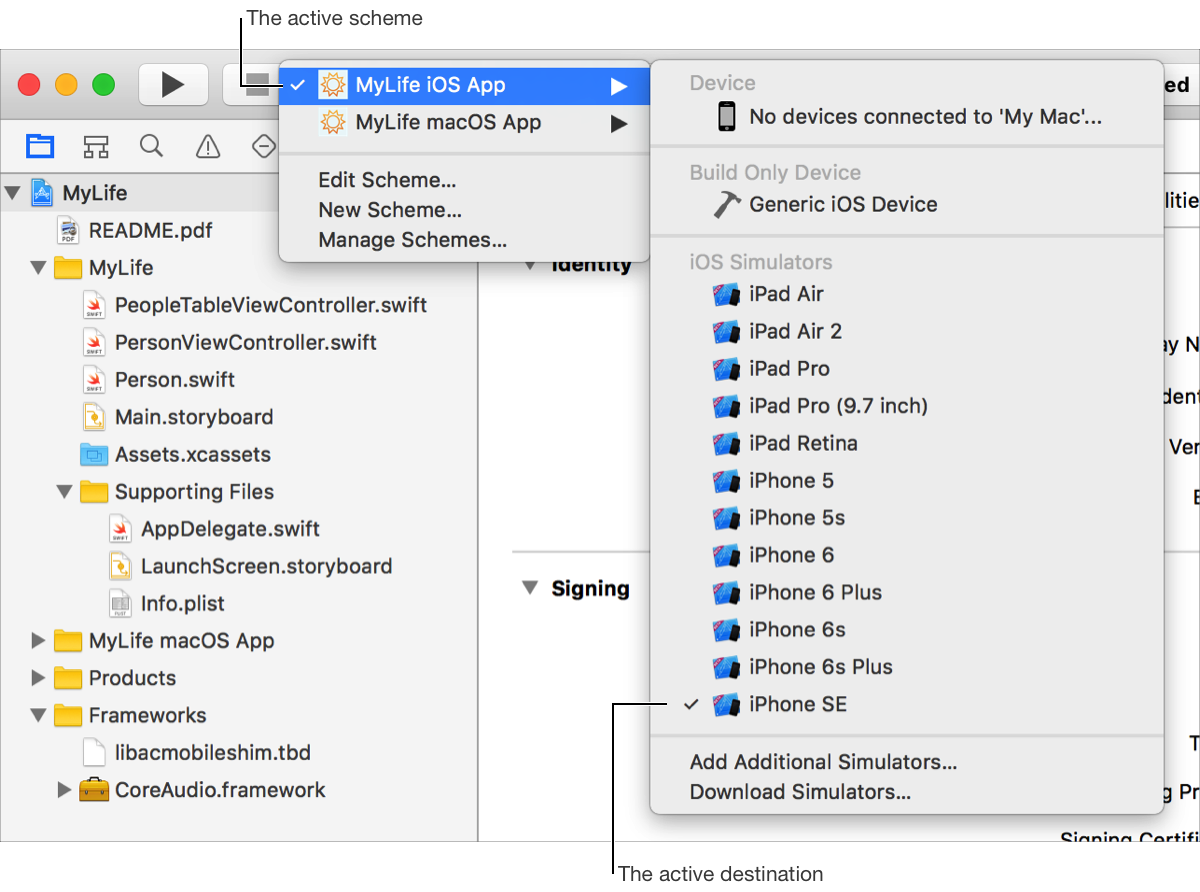Open MyLife macOS App scheme submenu
The image size is (1200, 892).
coord(448,123)
